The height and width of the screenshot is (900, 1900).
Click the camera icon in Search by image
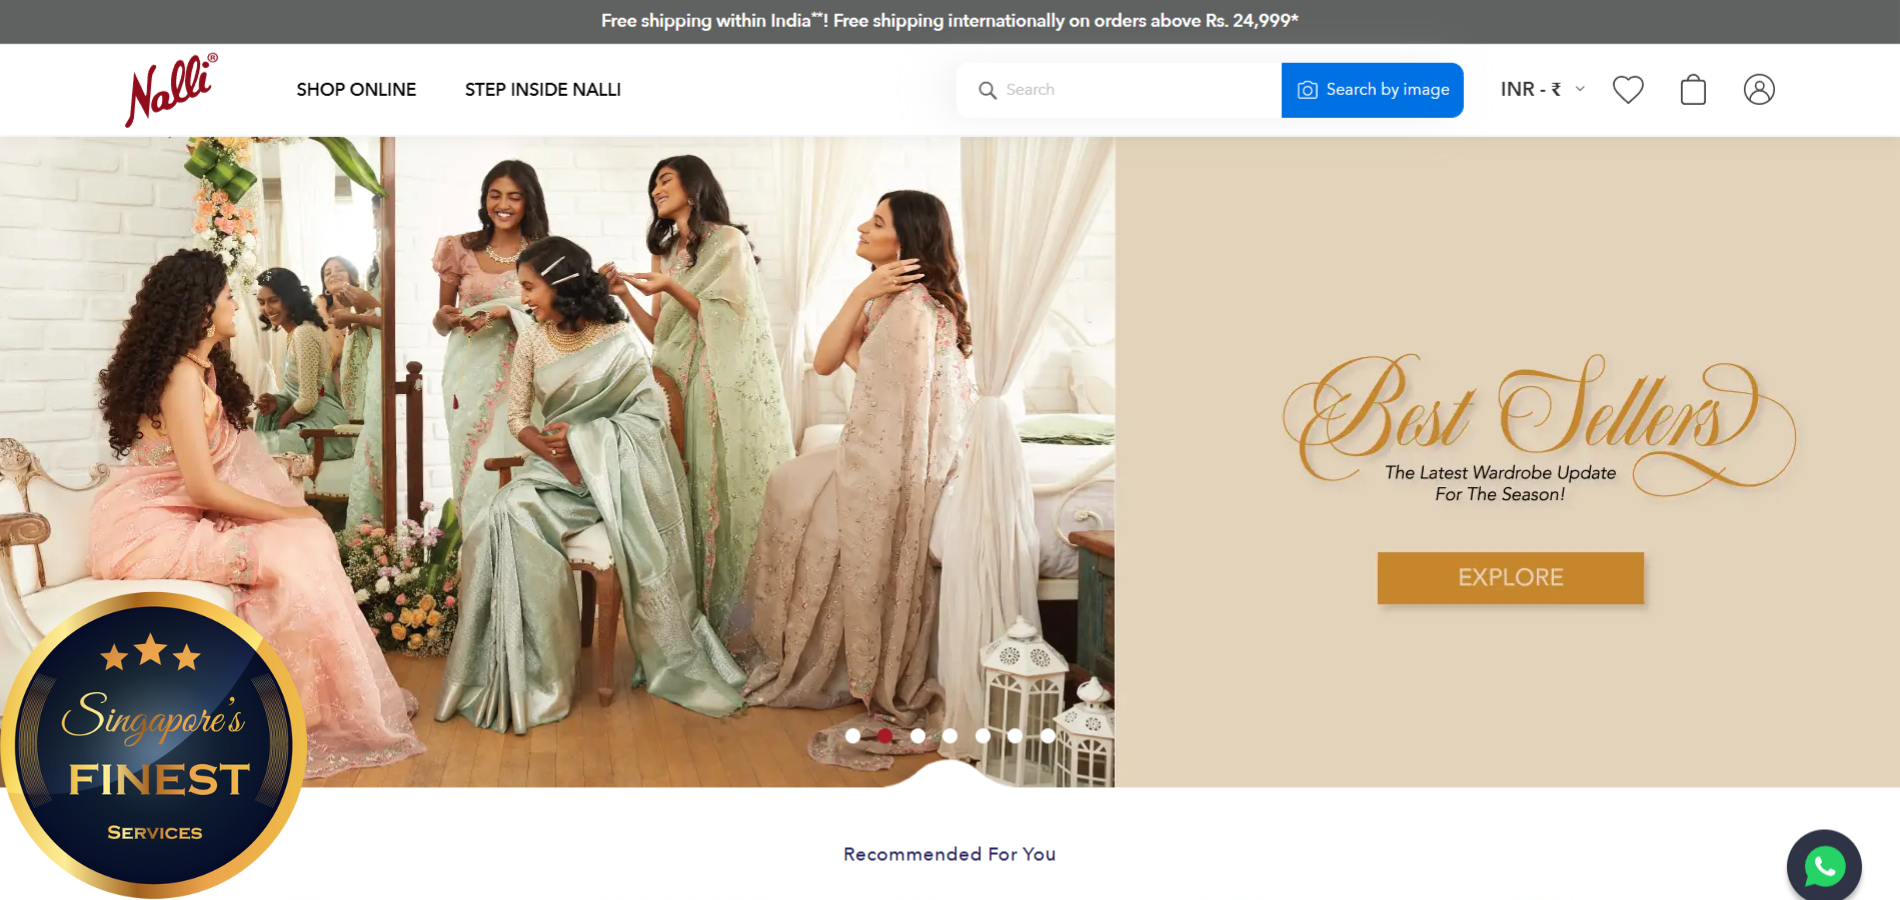pyautogui.click(x=1307, y=90)
